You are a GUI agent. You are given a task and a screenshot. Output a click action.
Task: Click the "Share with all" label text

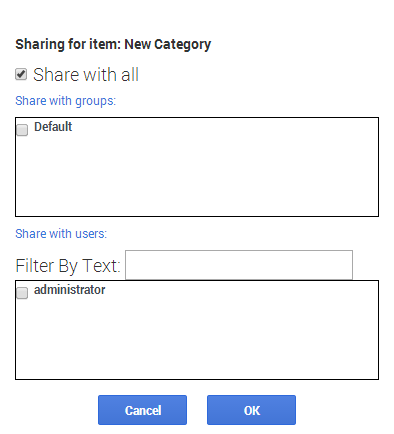[86, 74]
